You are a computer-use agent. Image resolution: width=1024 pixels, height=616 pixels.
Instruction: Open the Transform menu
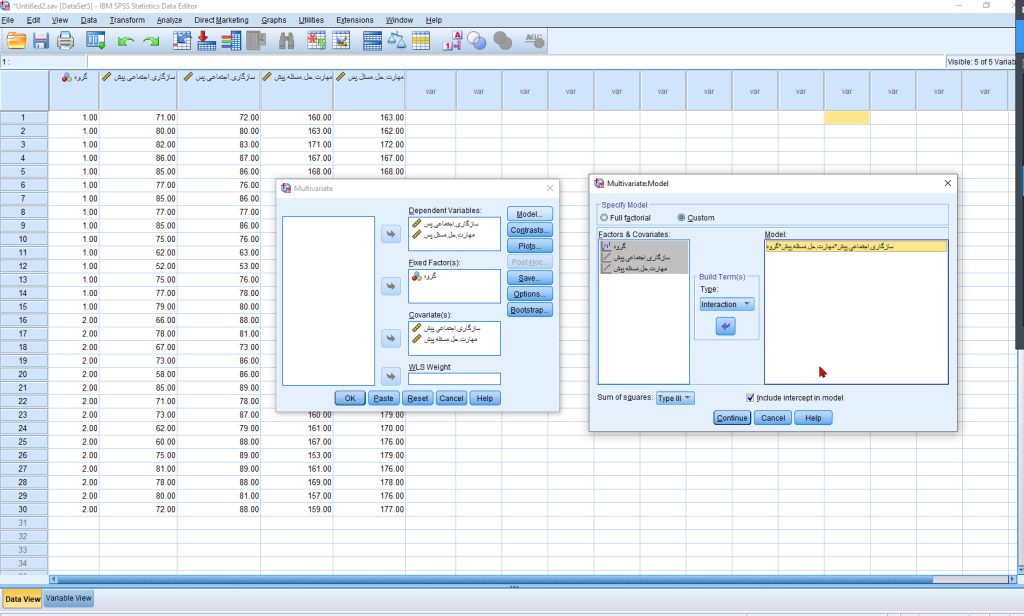(x=127, y=20)
